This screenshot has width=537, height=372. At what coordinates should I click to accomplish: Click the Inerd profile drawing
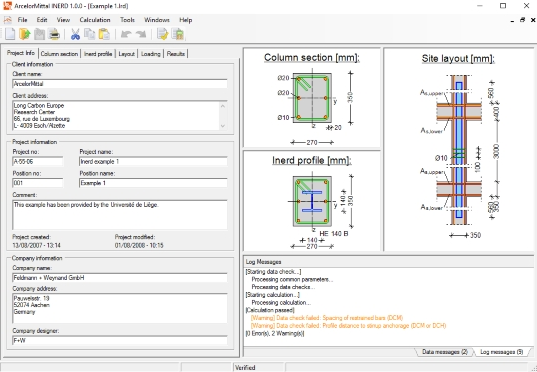coord(312,201)
